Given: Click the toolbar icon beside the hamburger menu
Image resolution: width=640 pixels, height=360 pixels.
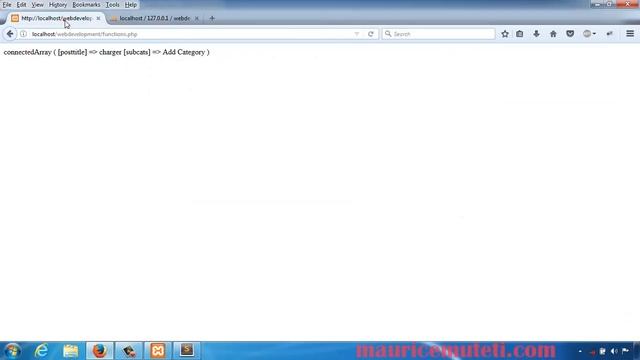Looking at the screenshot, I should pyautogui.click(x=609, y=34).
